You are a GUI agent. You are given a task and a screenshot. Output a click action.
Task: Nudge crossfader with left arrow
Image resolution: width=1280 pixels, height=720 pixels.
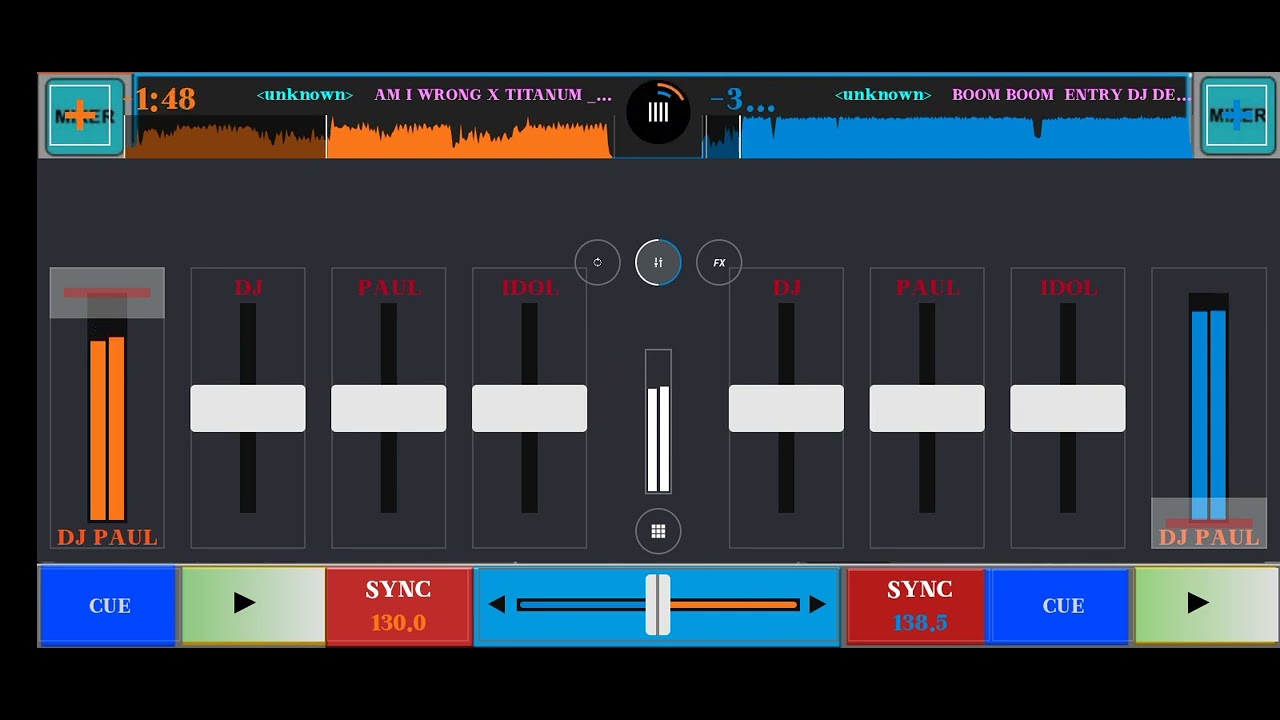(496, 604)
